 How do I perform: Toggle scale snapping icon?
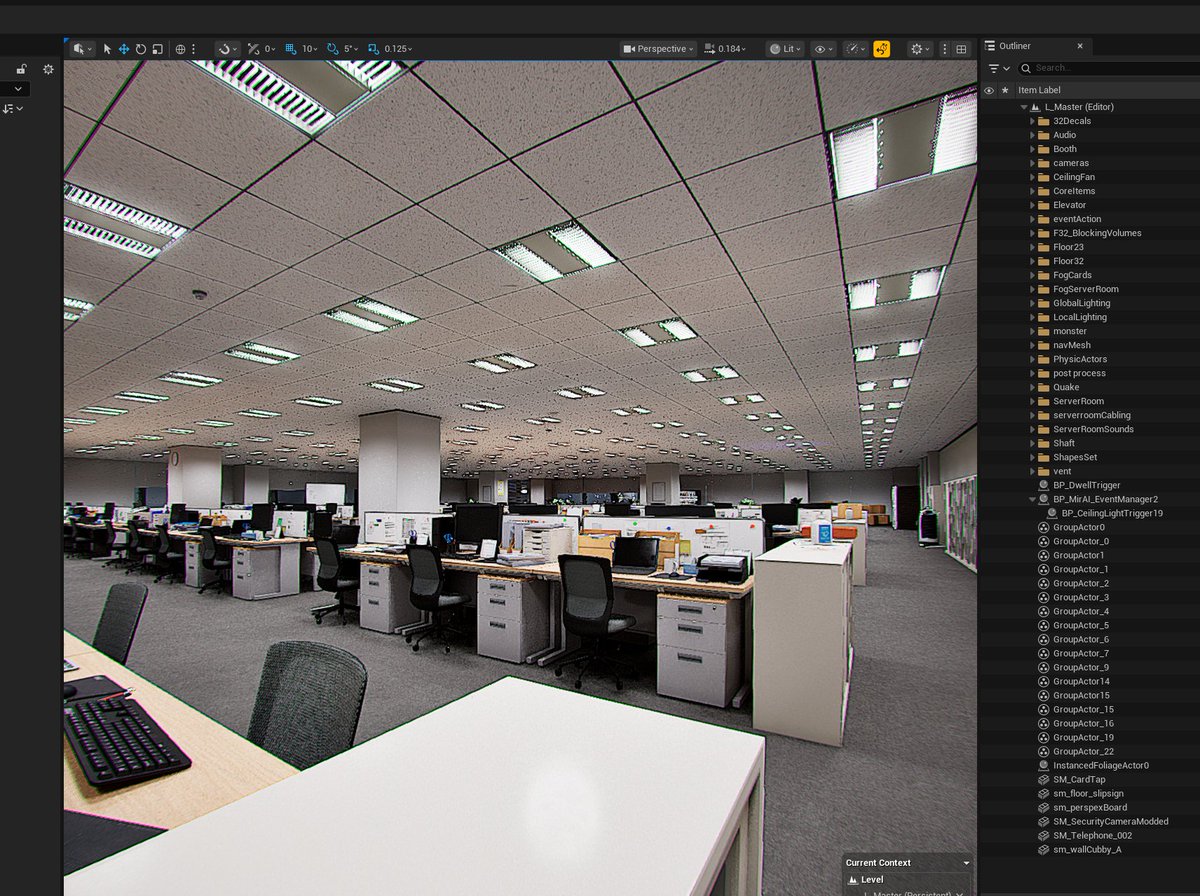[x=373, y=48]
